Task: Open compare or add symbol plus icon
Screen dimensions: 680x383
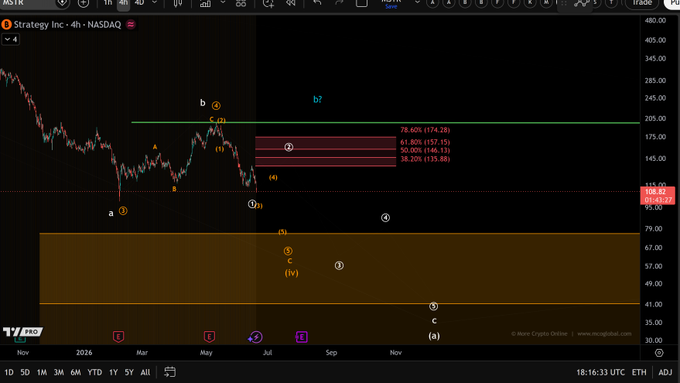Action: [83, 3]
